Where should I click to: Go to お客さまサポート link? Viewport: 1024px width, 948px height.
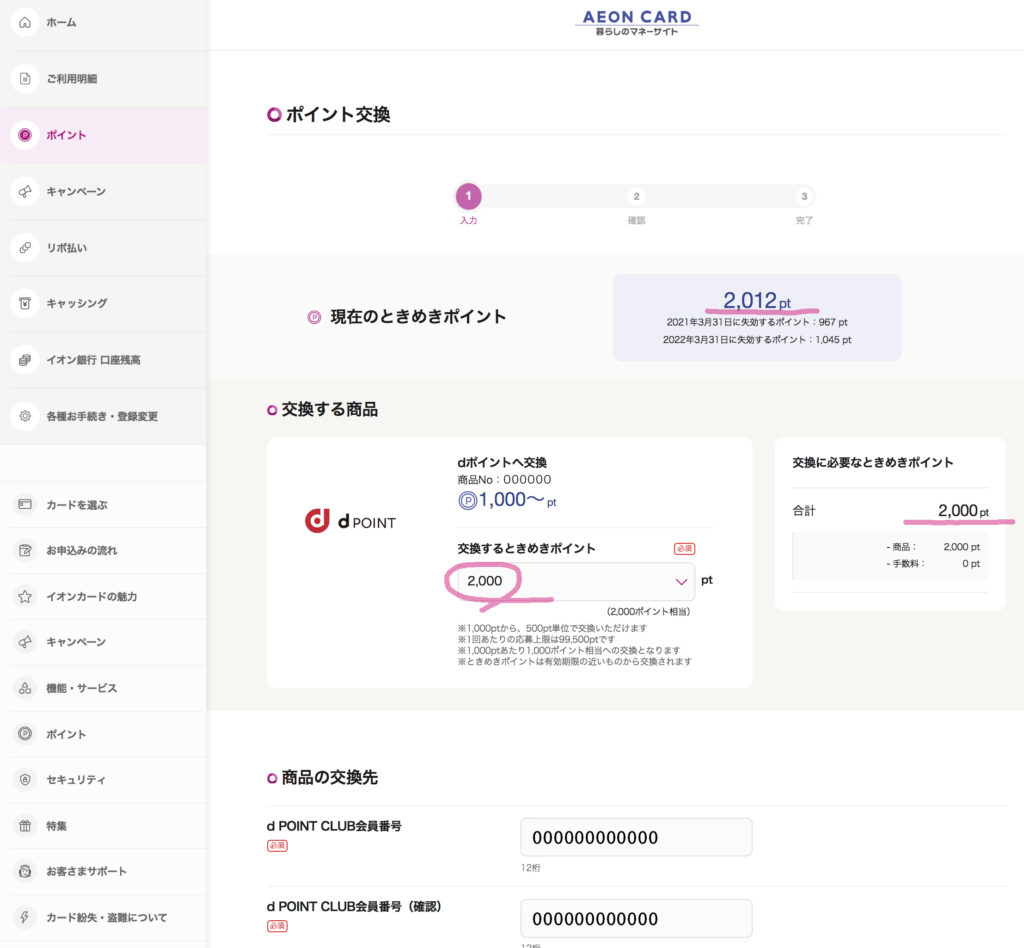point(103,872)
